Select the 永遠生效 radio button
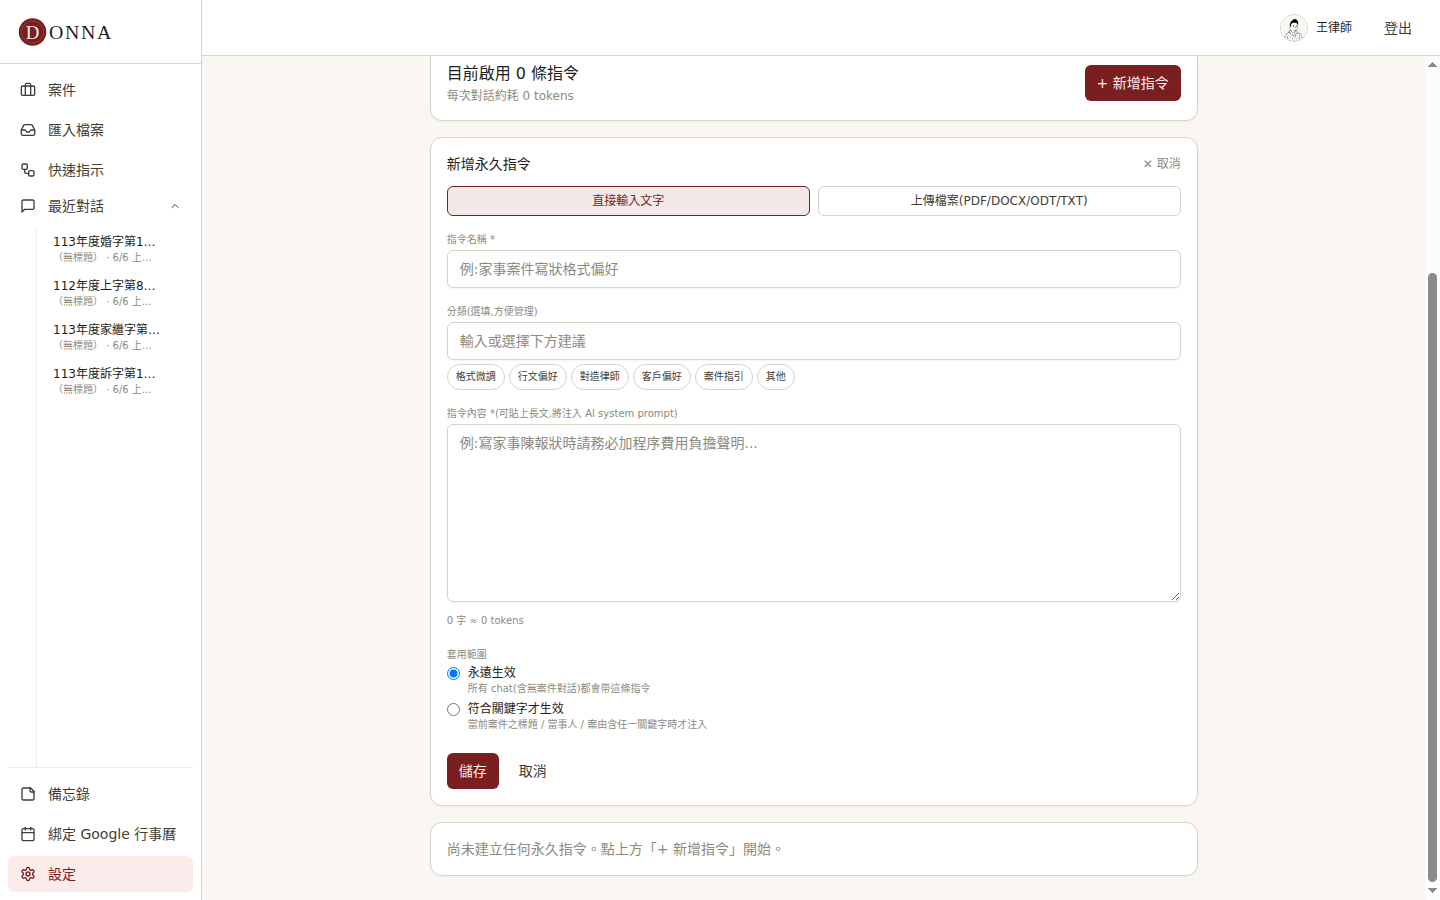This screenshot has height=900, width=1440. tap(454, 673)
